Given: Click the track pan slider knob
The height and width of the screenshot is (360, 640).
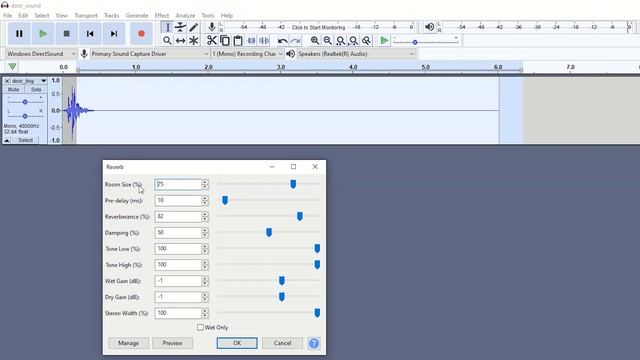Looking at the screenshot, I should point(25,116).
